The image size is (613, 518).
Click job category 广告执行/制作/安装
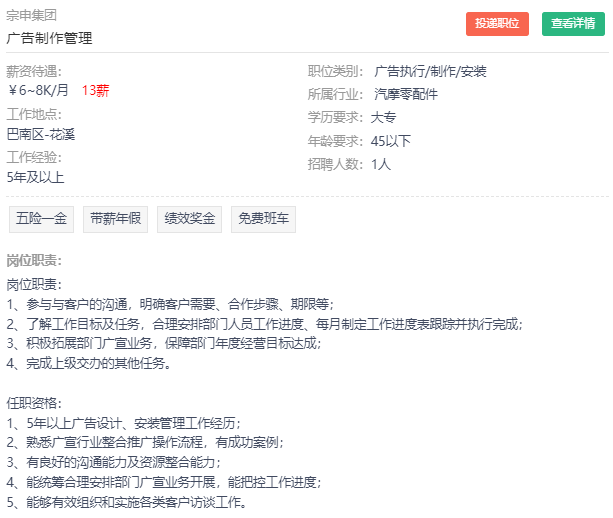click(x=430, y=72)
